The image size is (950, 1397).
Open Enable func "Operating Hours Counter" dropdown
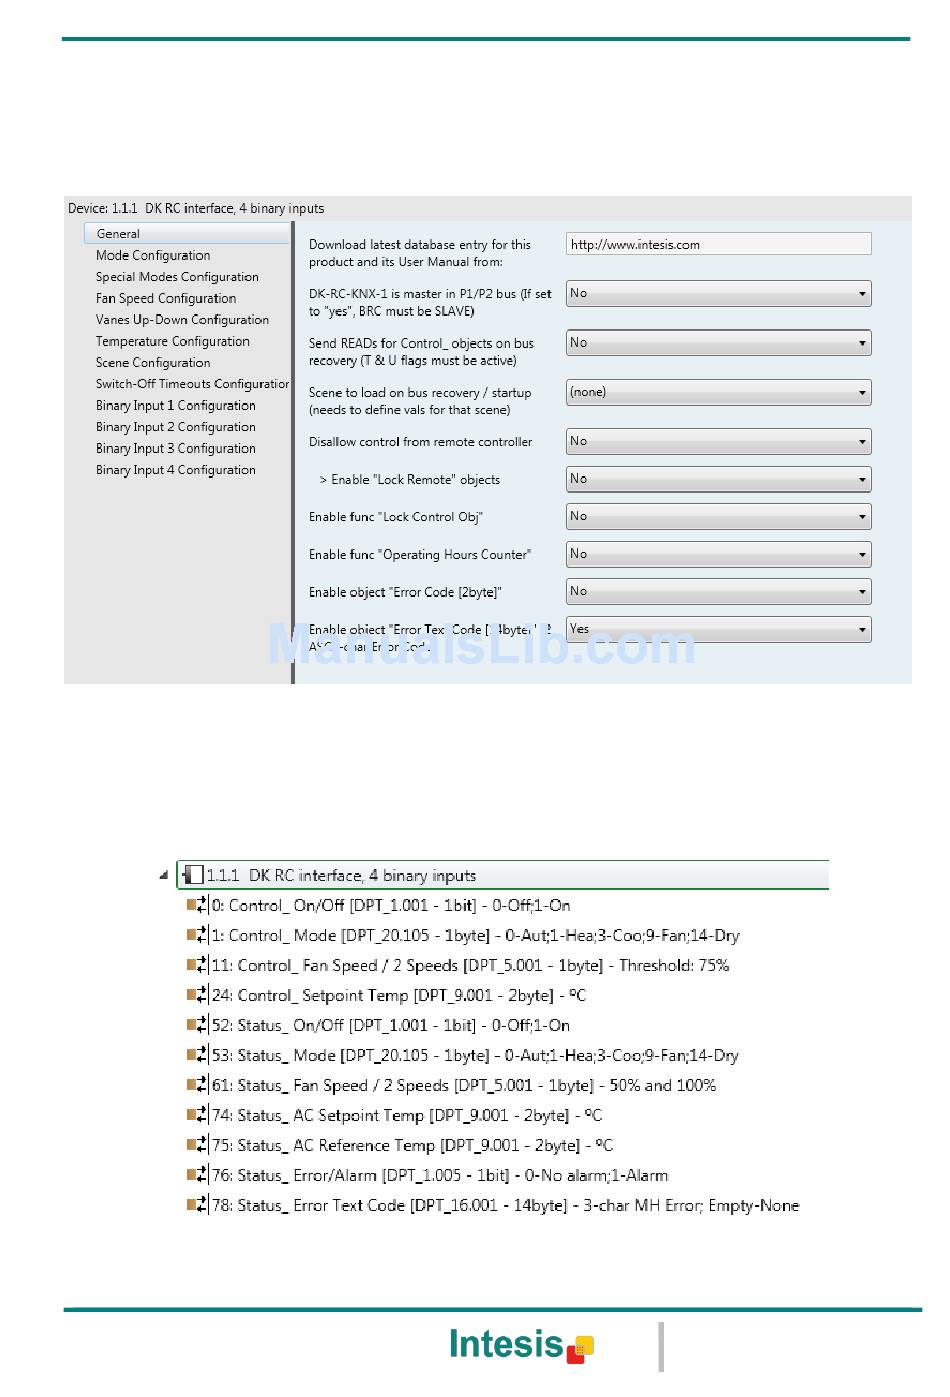718,554
